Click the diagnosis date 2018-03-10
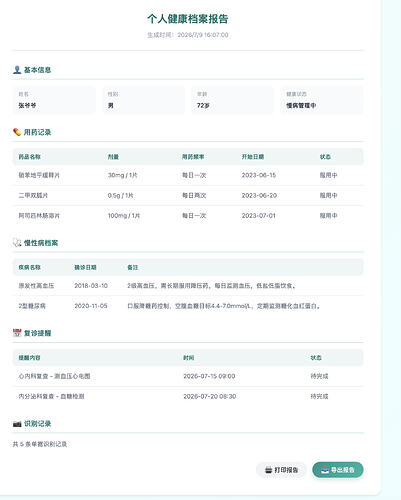The width and height of the screenshot is (401, 500). (91, 286)
